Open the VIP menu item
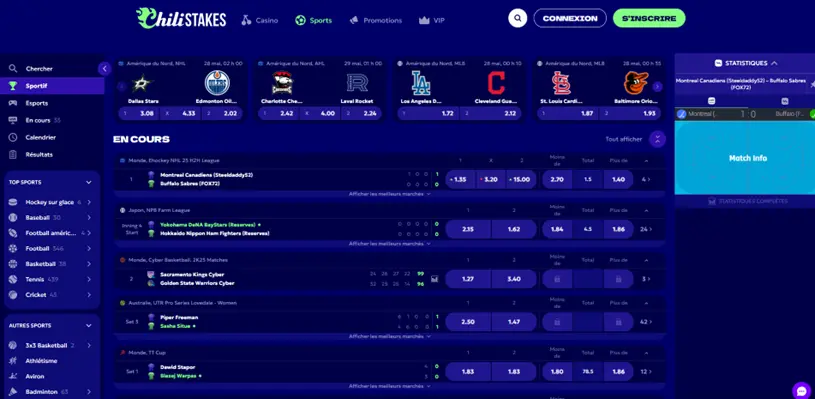This screenshot has width=815, height=399. pos(431,21)
